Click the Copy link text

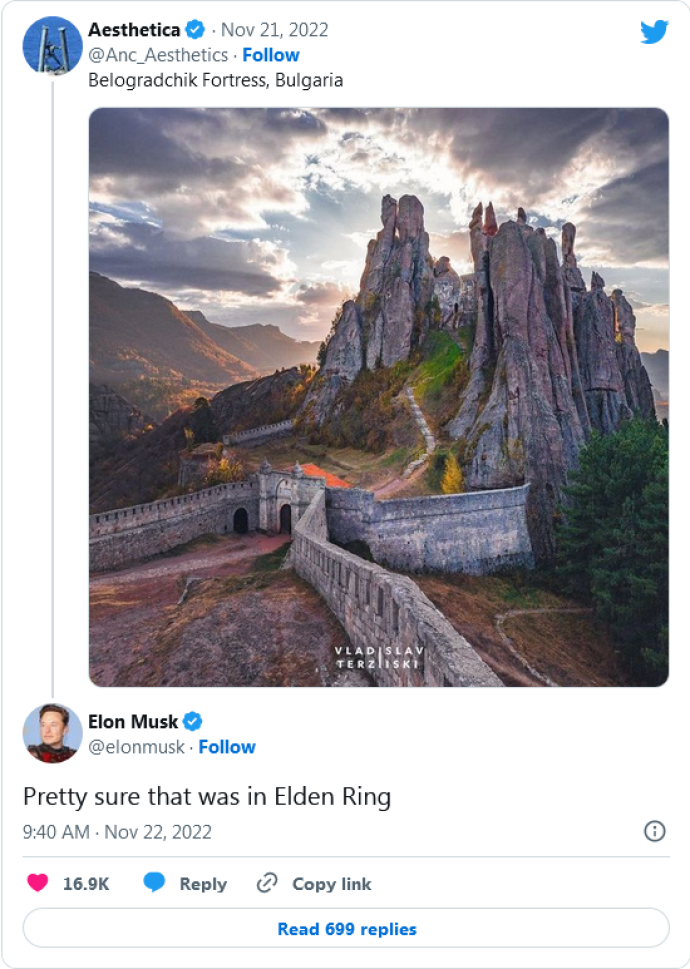tap(331, 884)
